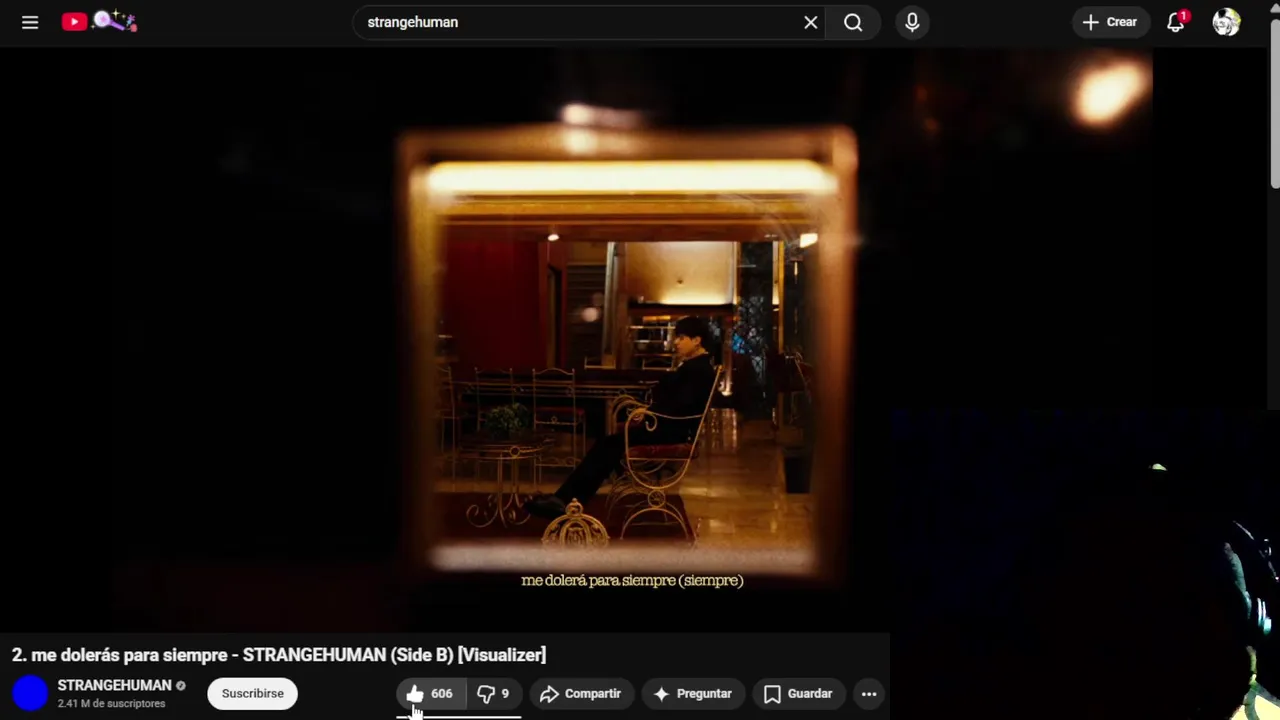Open notifications bell
1280x720 pixels.
tap(1176, 22)
